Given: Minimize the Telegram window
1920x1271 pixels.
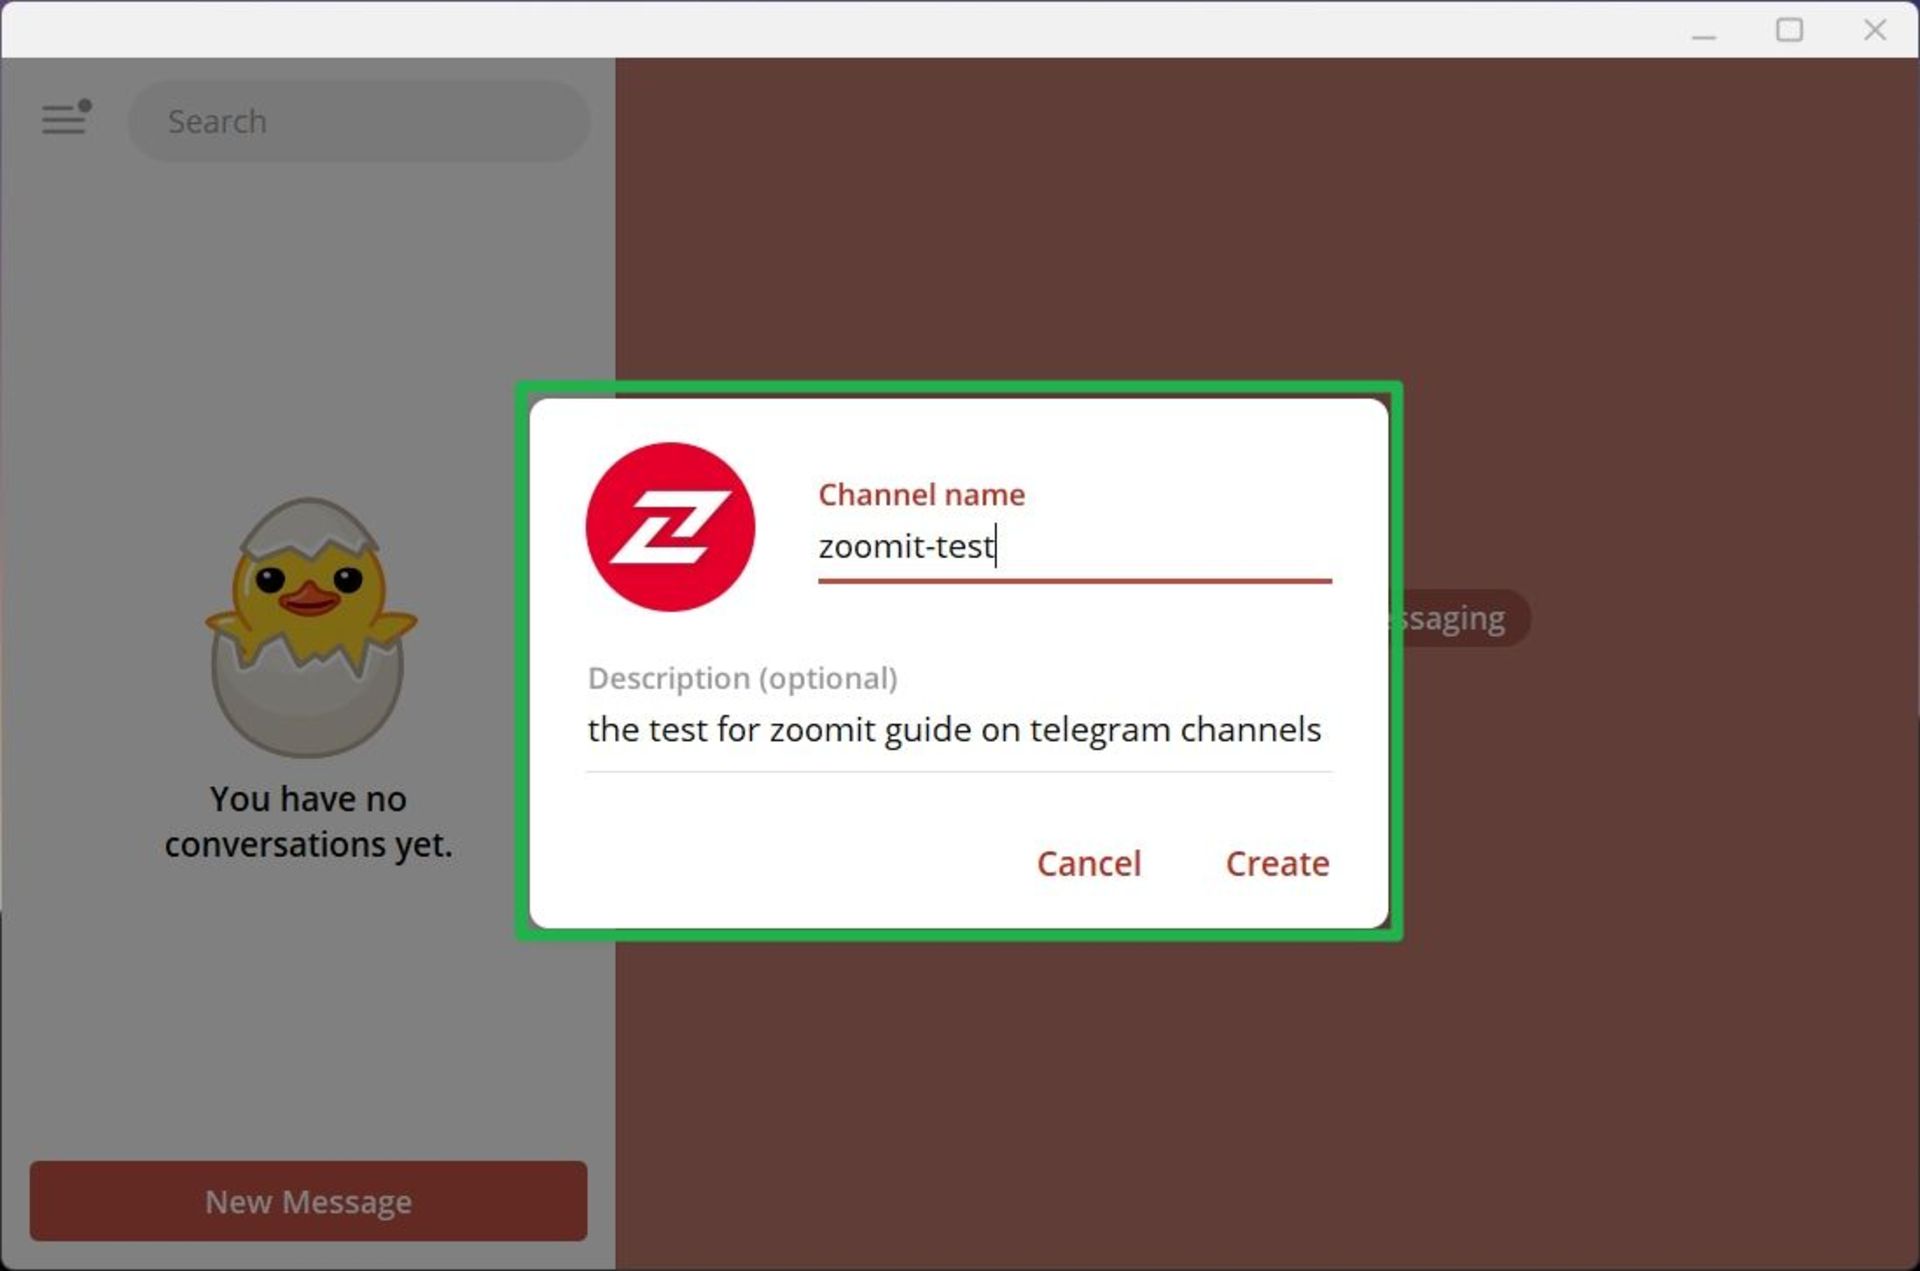Looking at the screenshot, I should 1704,30.
